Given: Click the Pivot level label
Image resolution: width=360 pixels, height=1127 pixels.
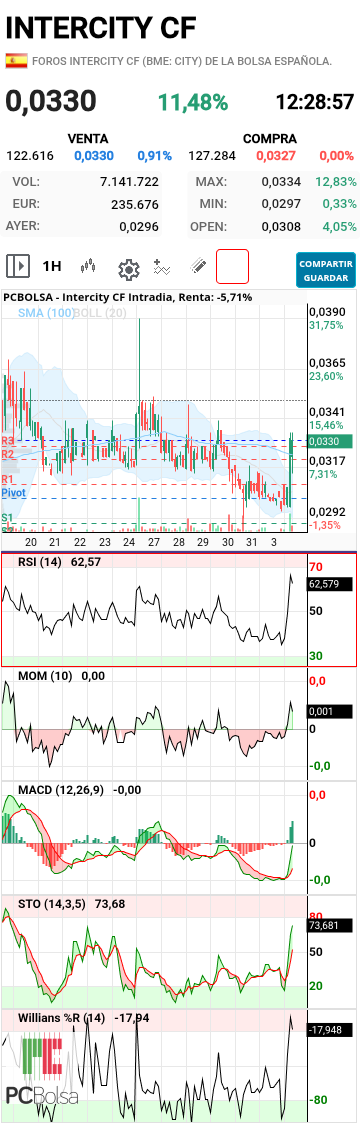Looking at the screenshot, I should point(14,493).
